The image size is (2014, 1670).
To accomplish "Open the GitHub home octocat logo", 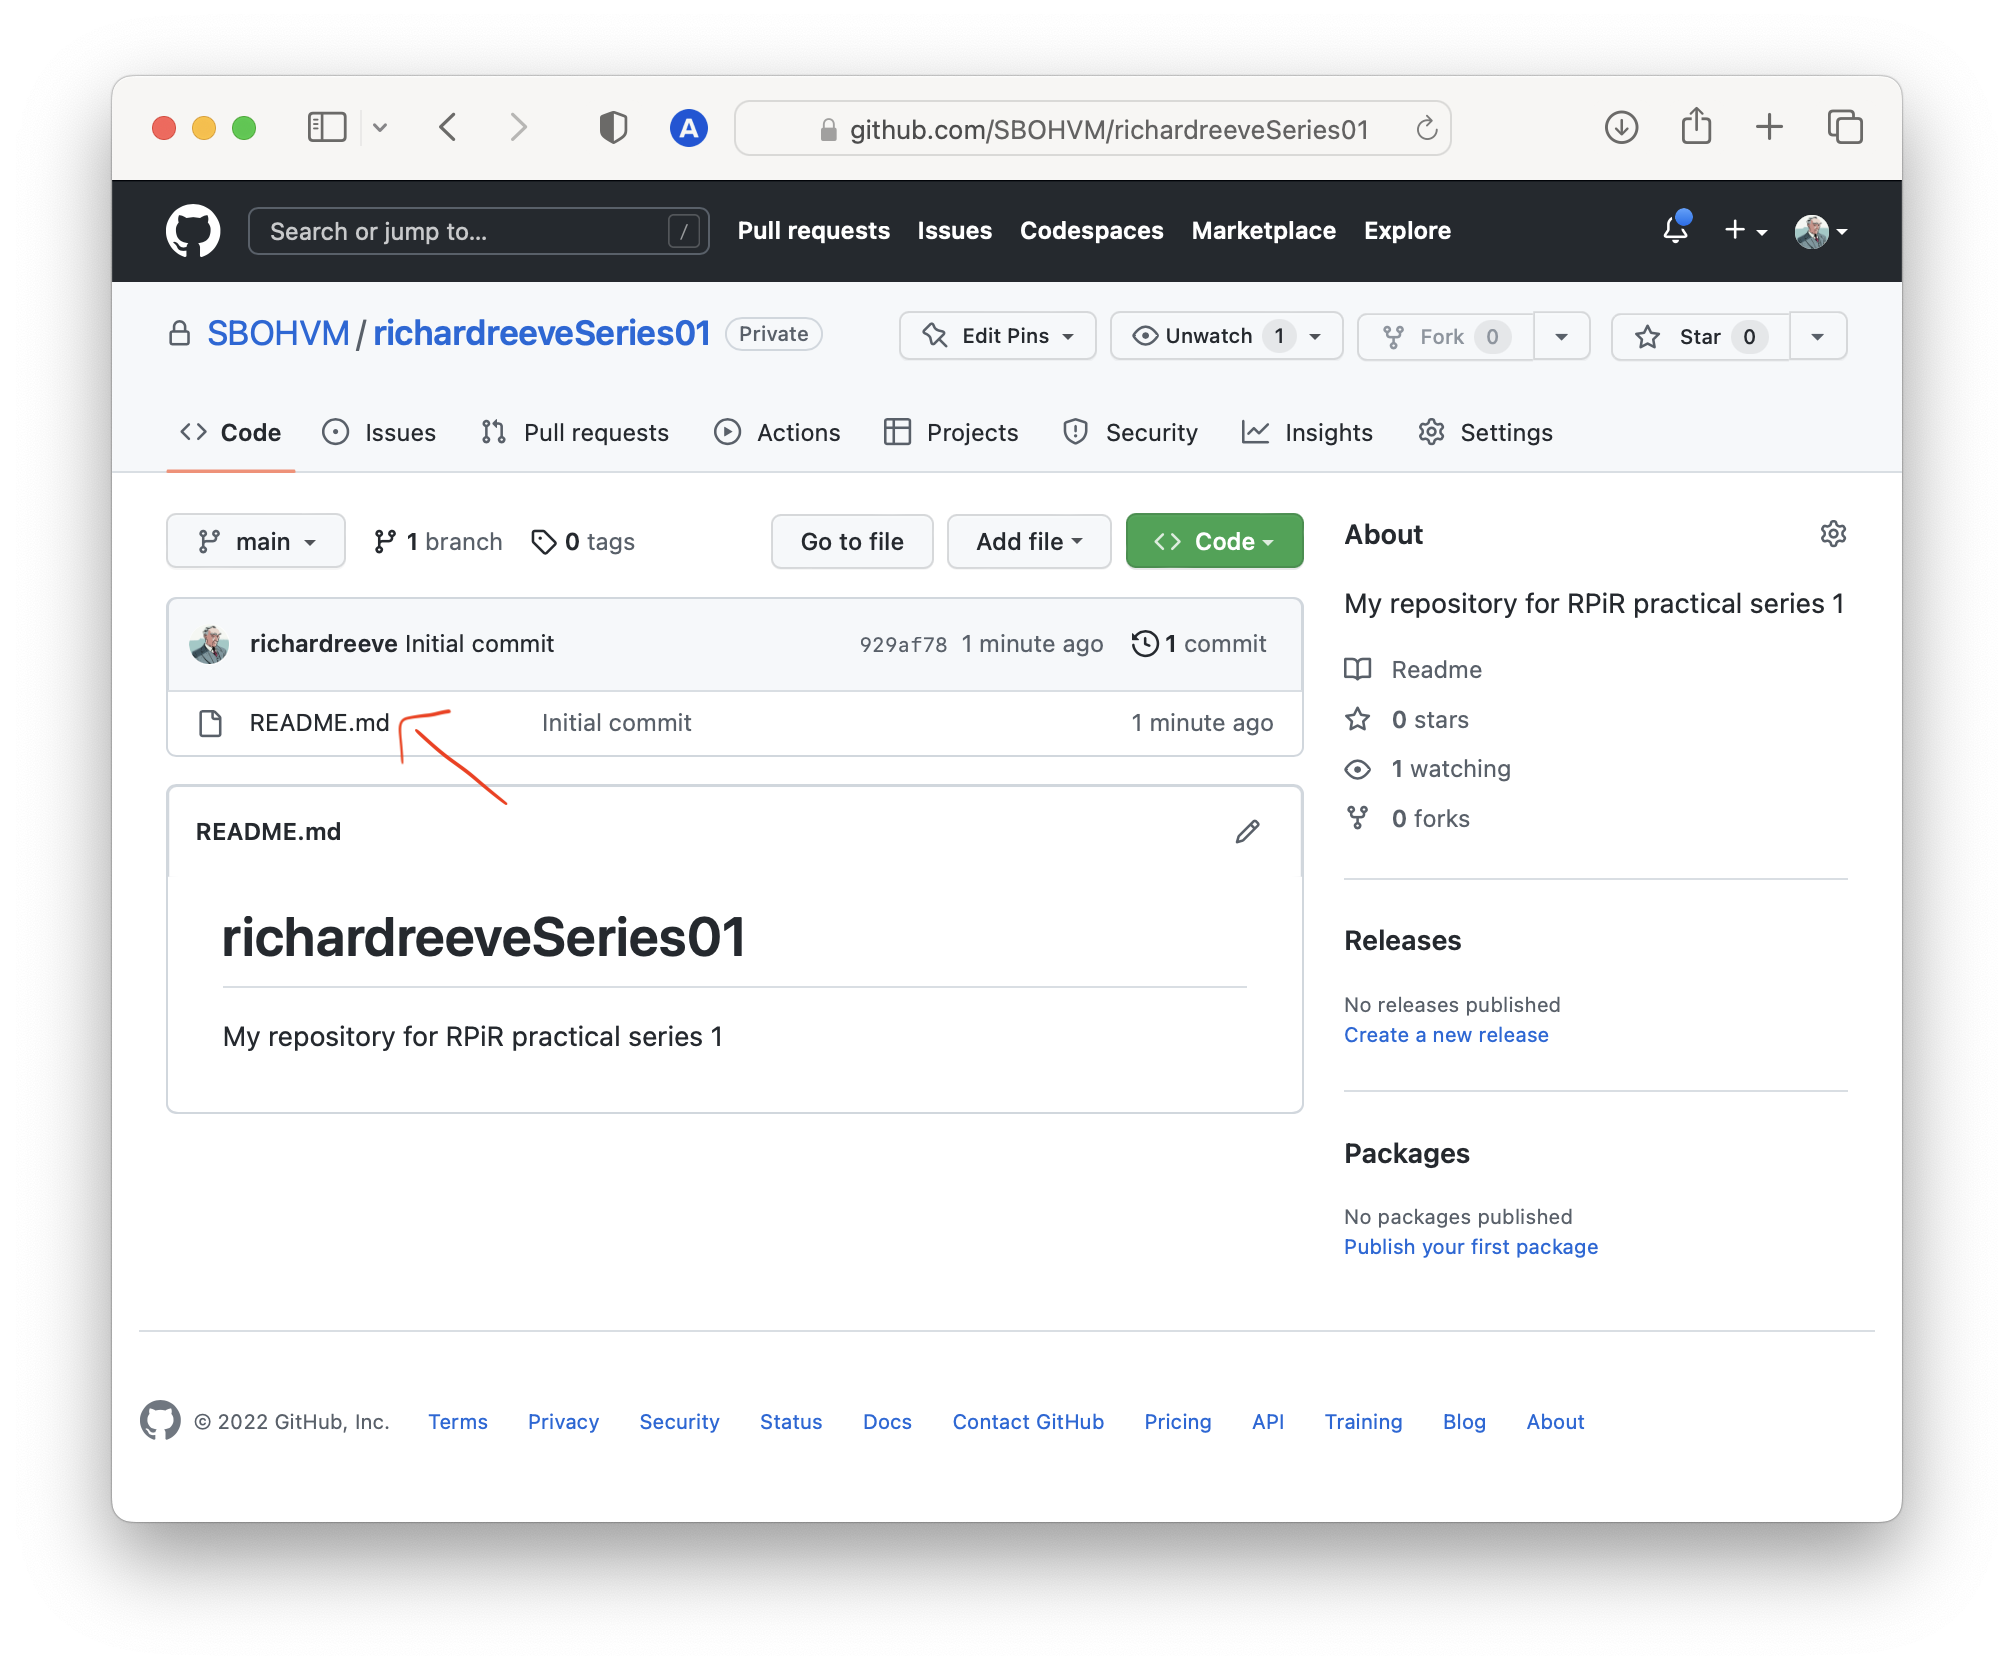I will (x=193, y=231).
